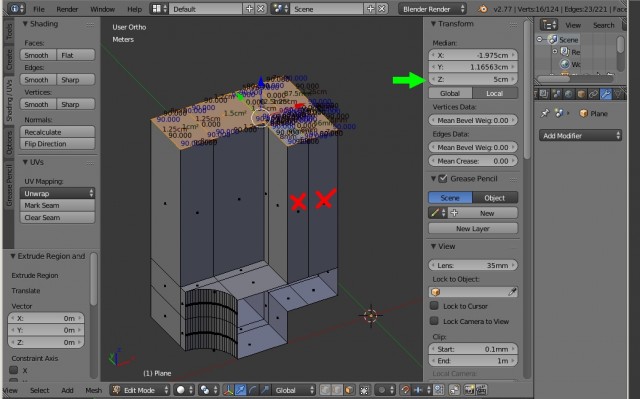Open the Object properties tab icon
Image resolution: width=640 pixels, height=399 pixels.
point(581,94)
